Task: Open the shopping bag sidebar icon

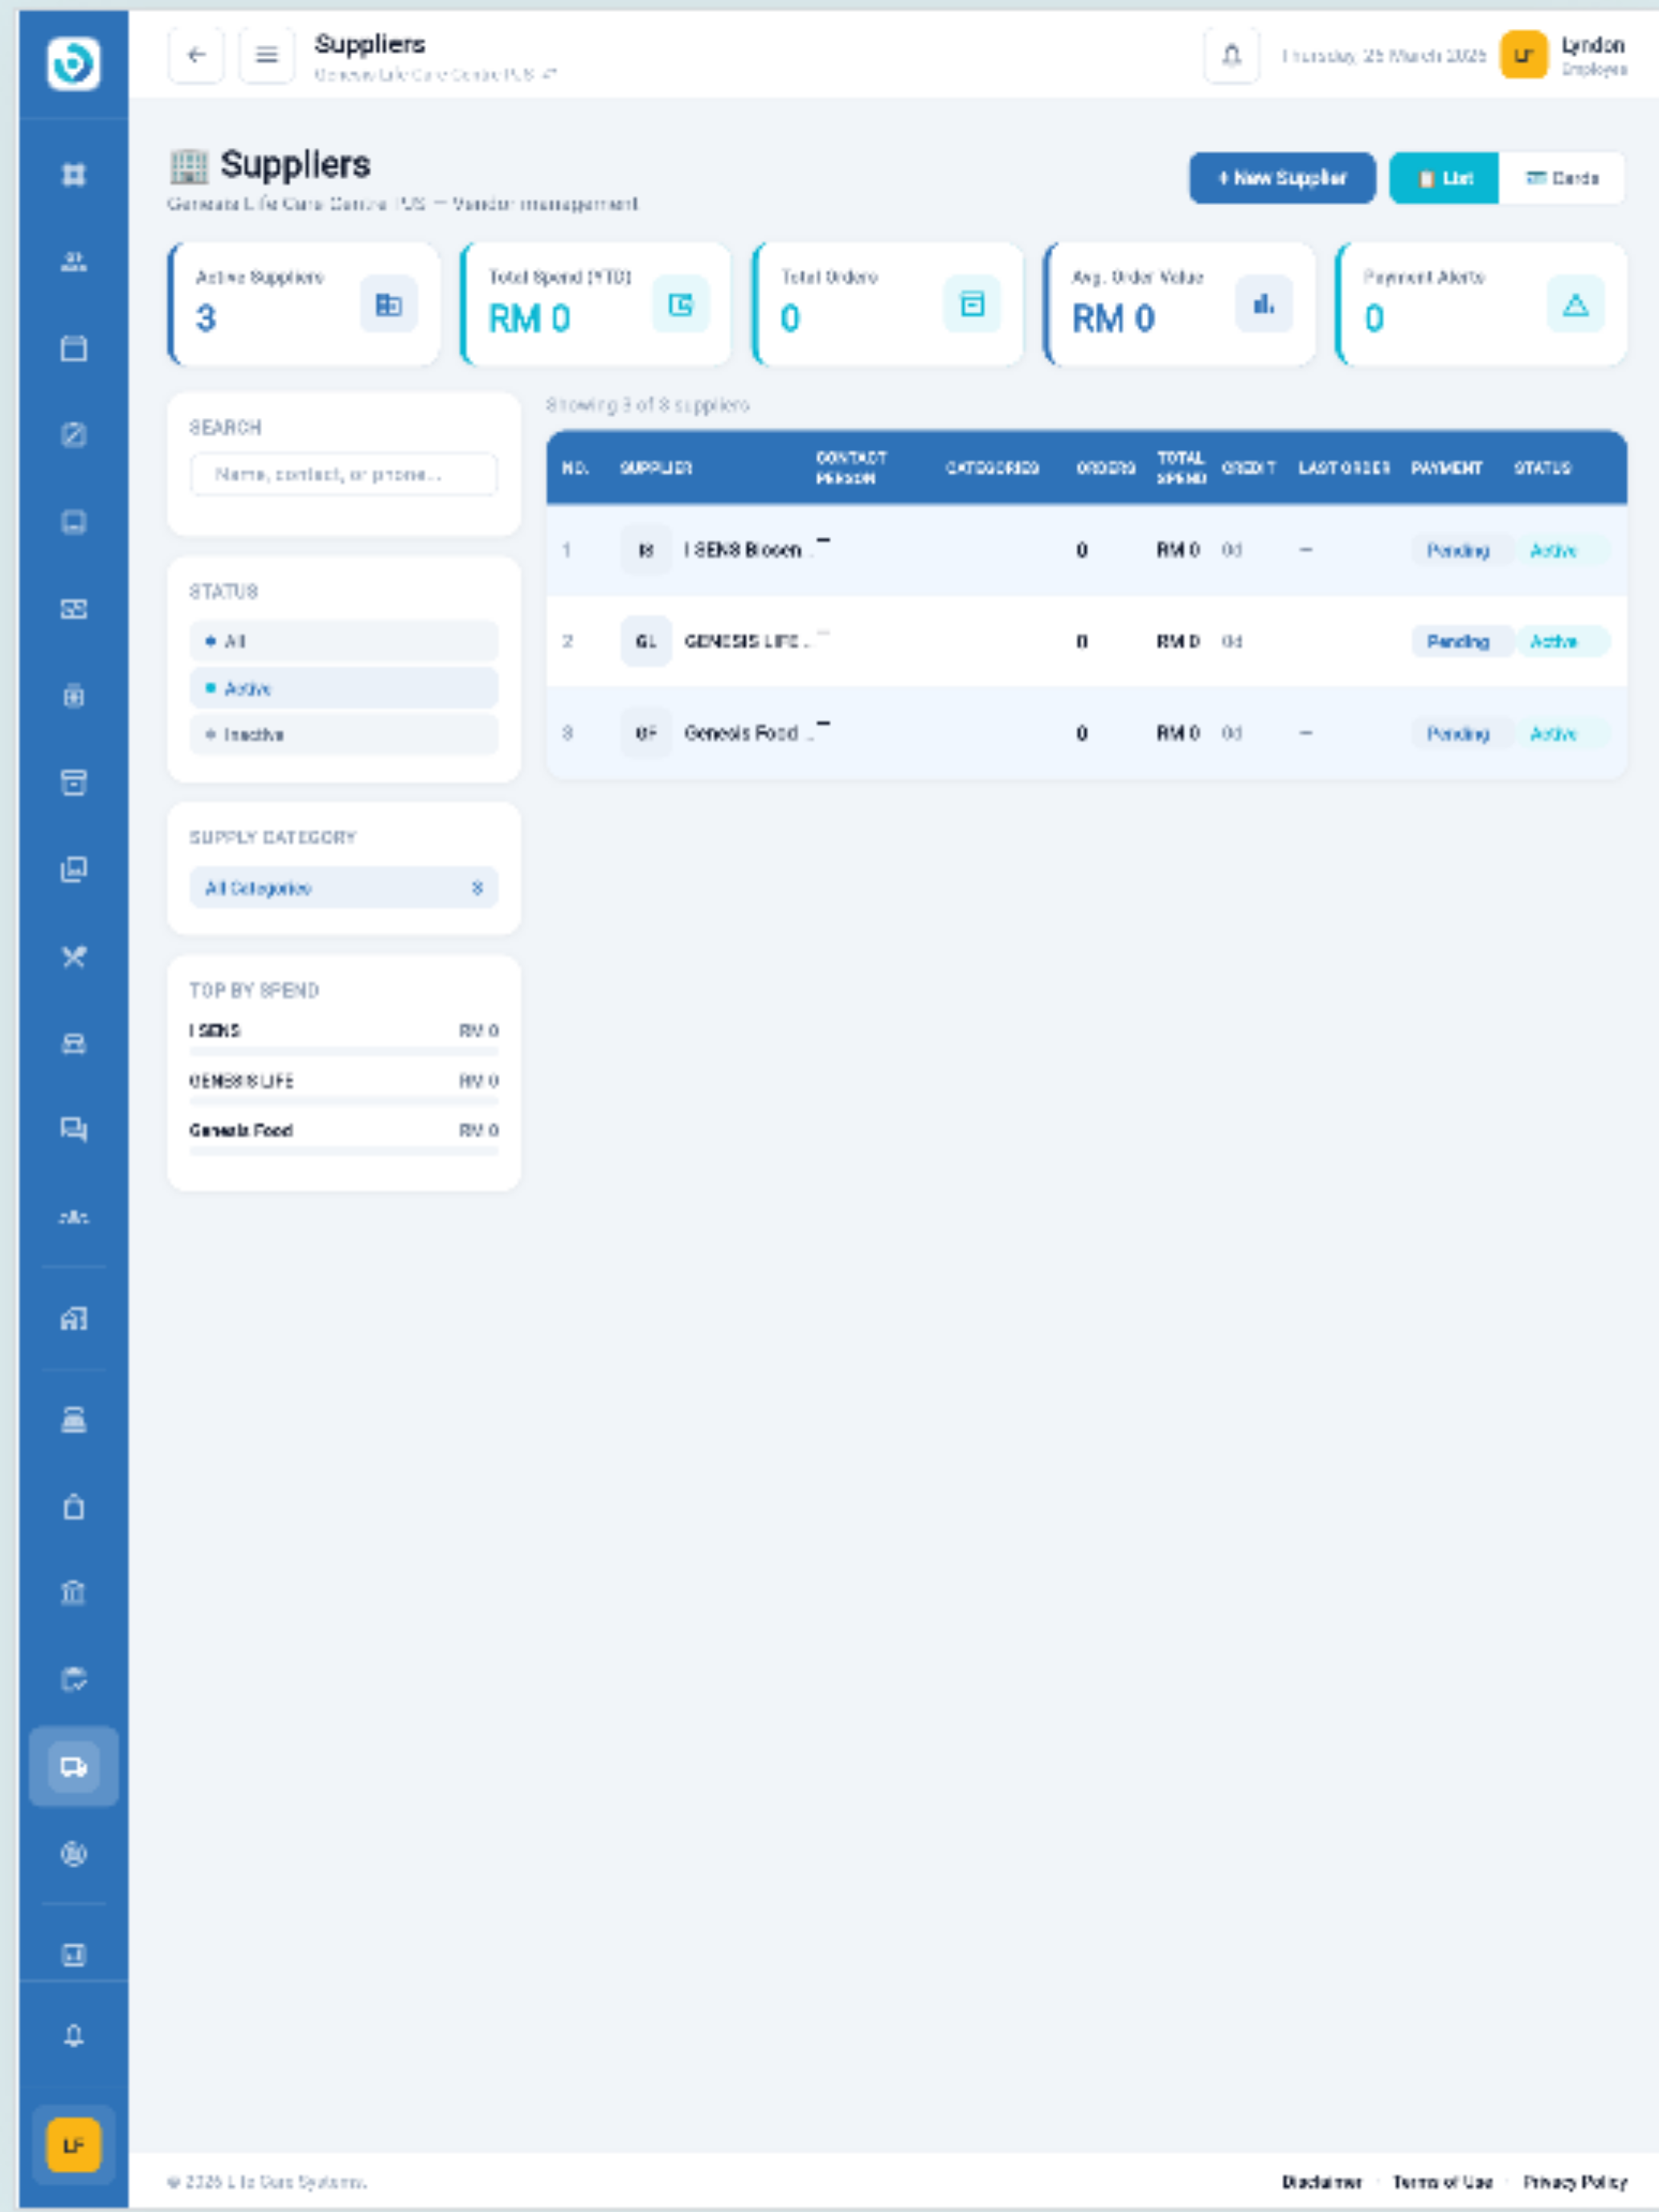Action: pos(73,1507)
